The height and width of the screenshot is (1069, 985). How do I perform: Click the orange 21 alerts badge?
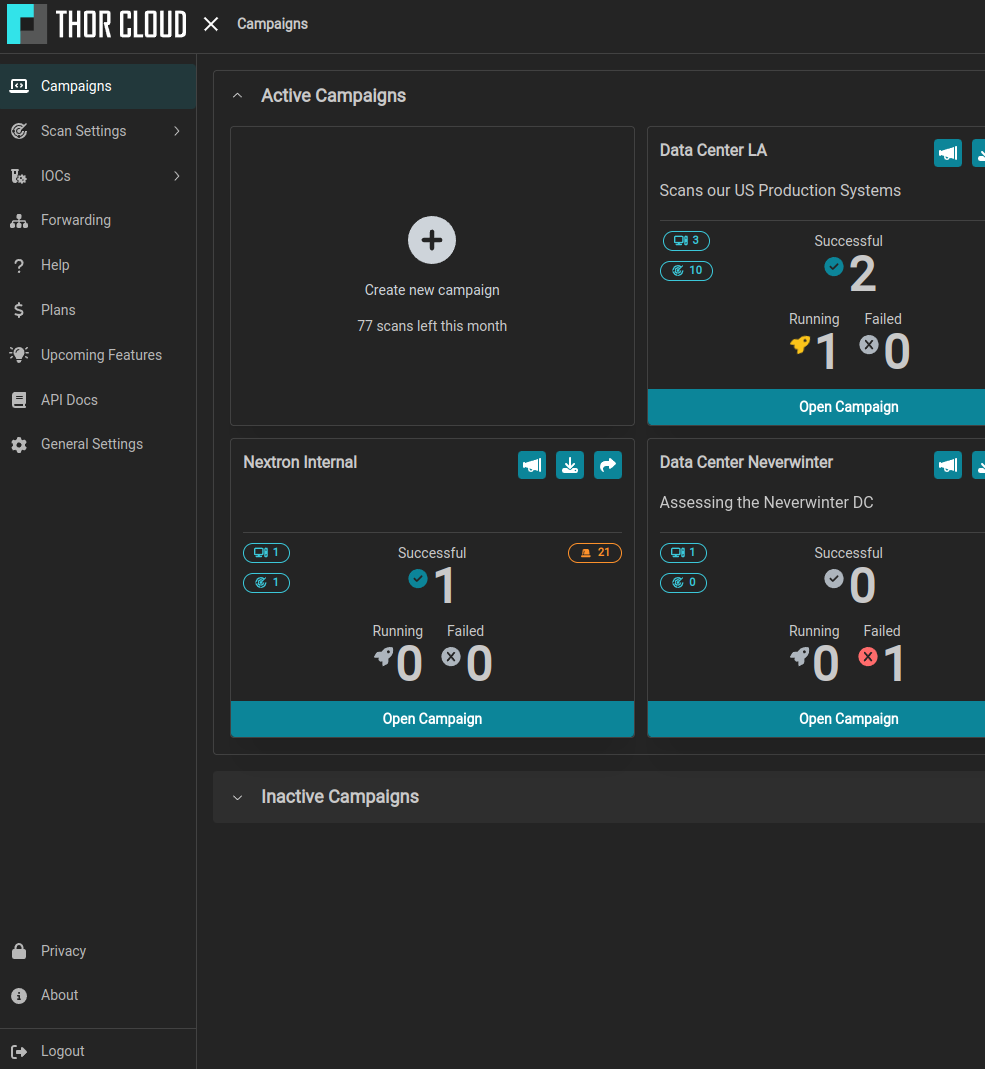pyautogui.click(x=595, y=553)
